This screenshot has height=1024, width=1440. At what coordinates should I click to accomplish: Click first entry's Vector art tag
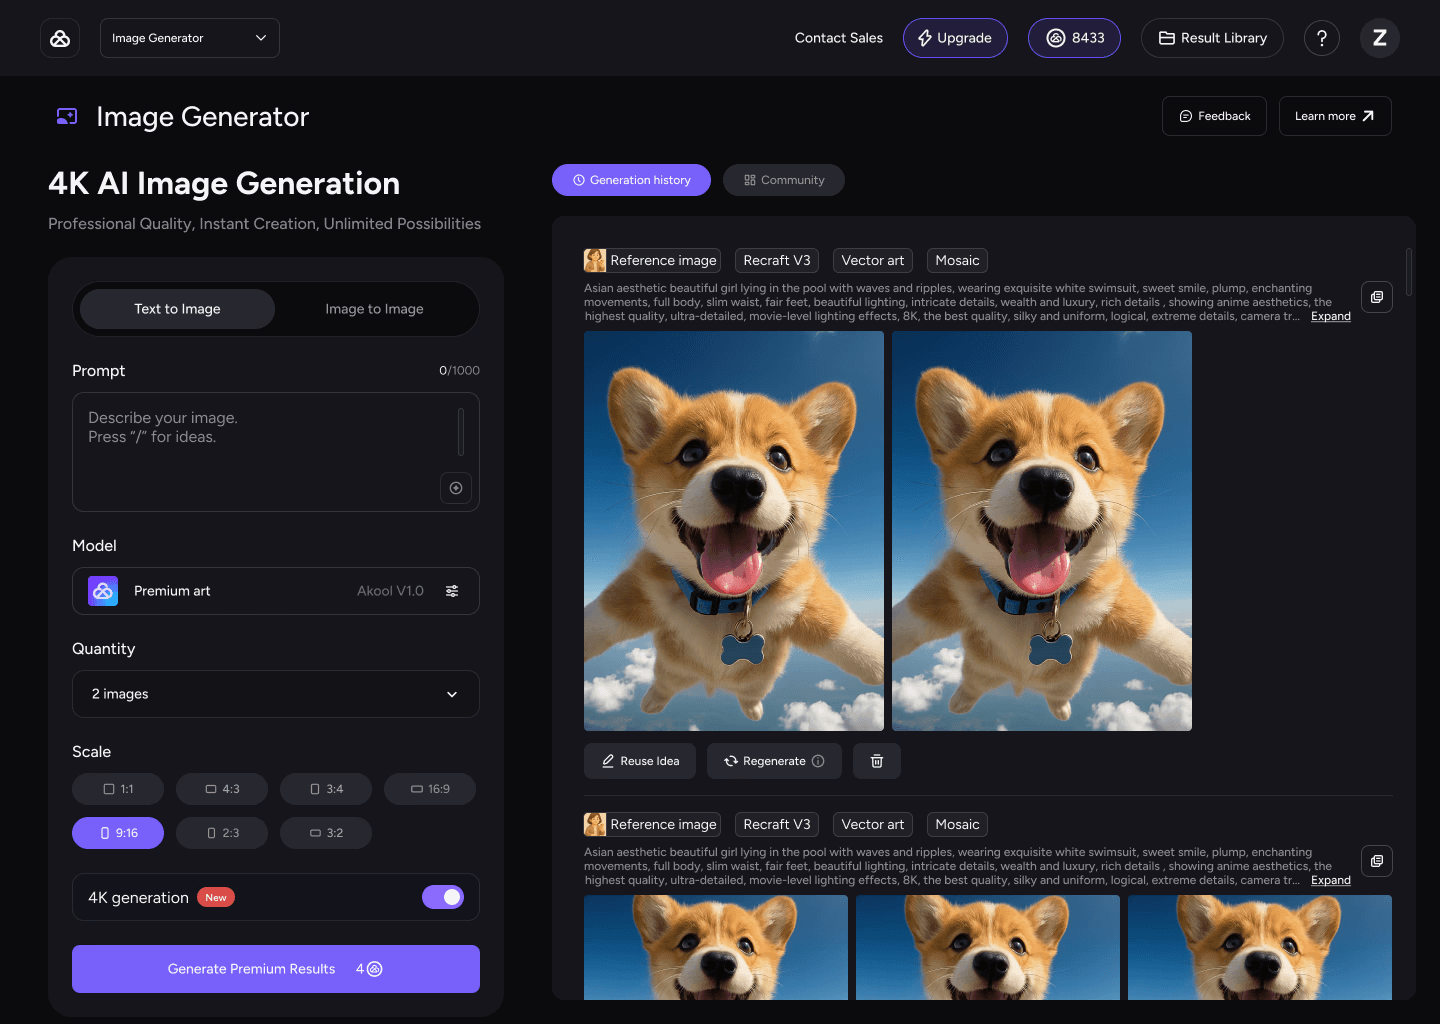click(872, 260)
